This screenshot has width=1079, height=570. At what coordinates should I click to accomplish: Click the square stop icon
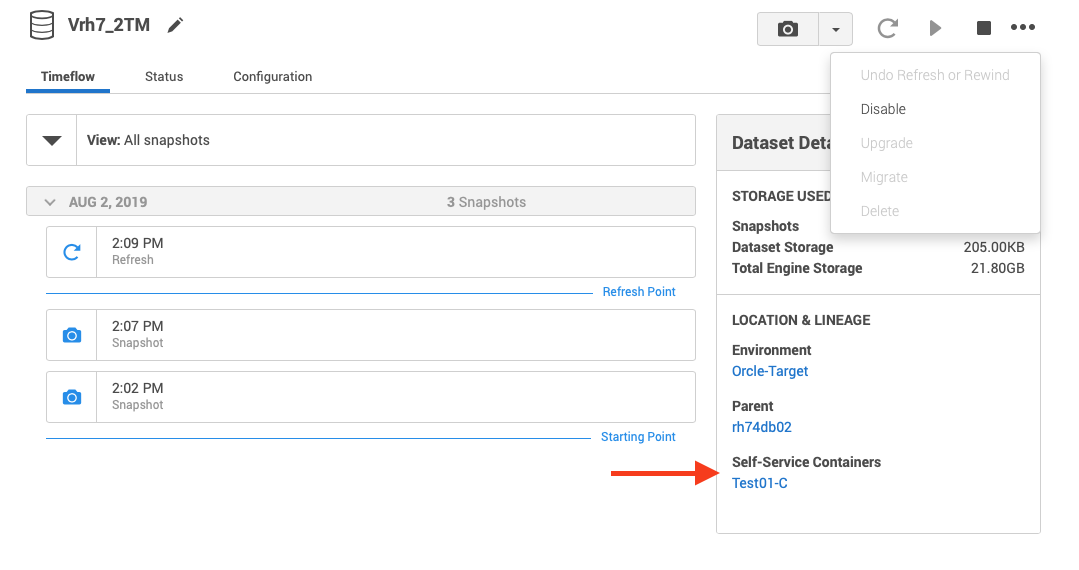tap(984, 28)
